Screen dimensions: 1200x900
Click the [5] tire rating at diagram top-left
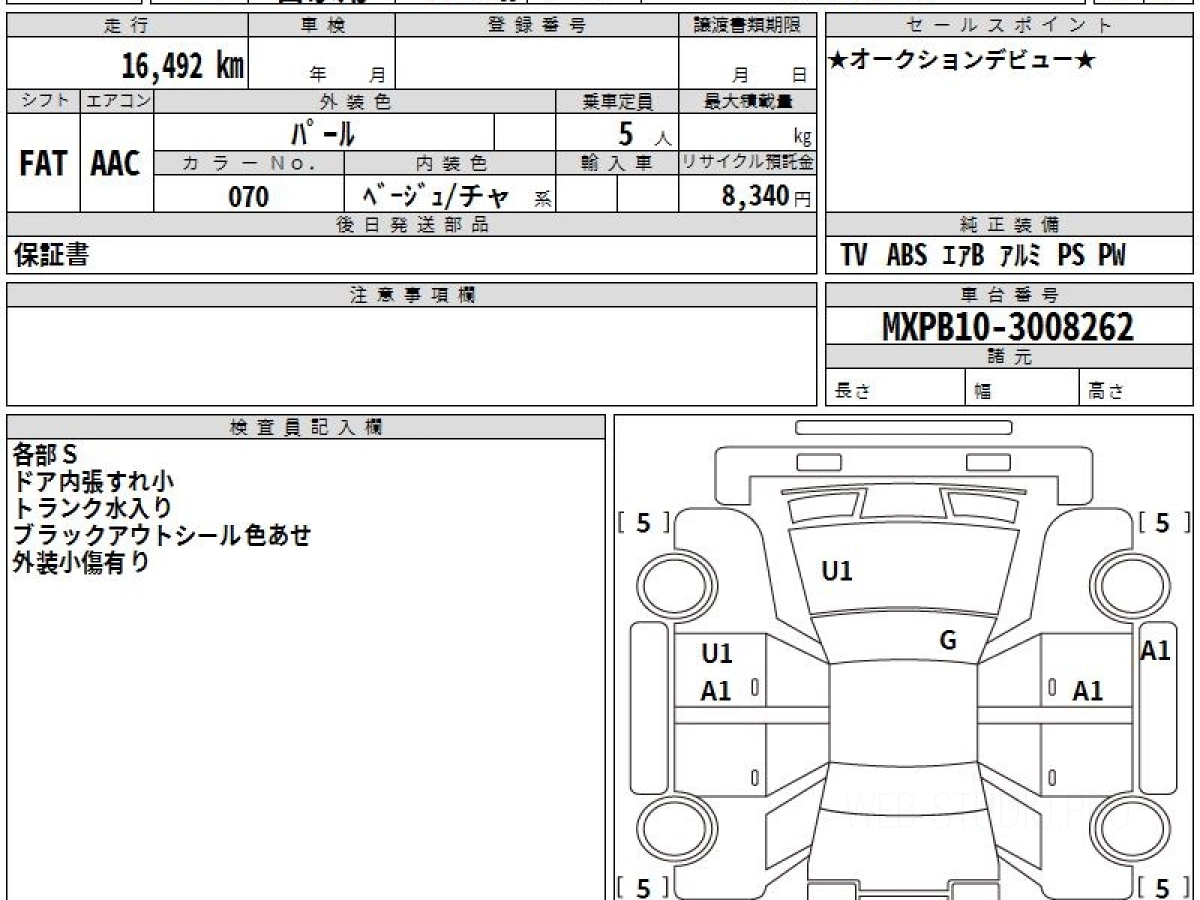click(x=644, y=522)
